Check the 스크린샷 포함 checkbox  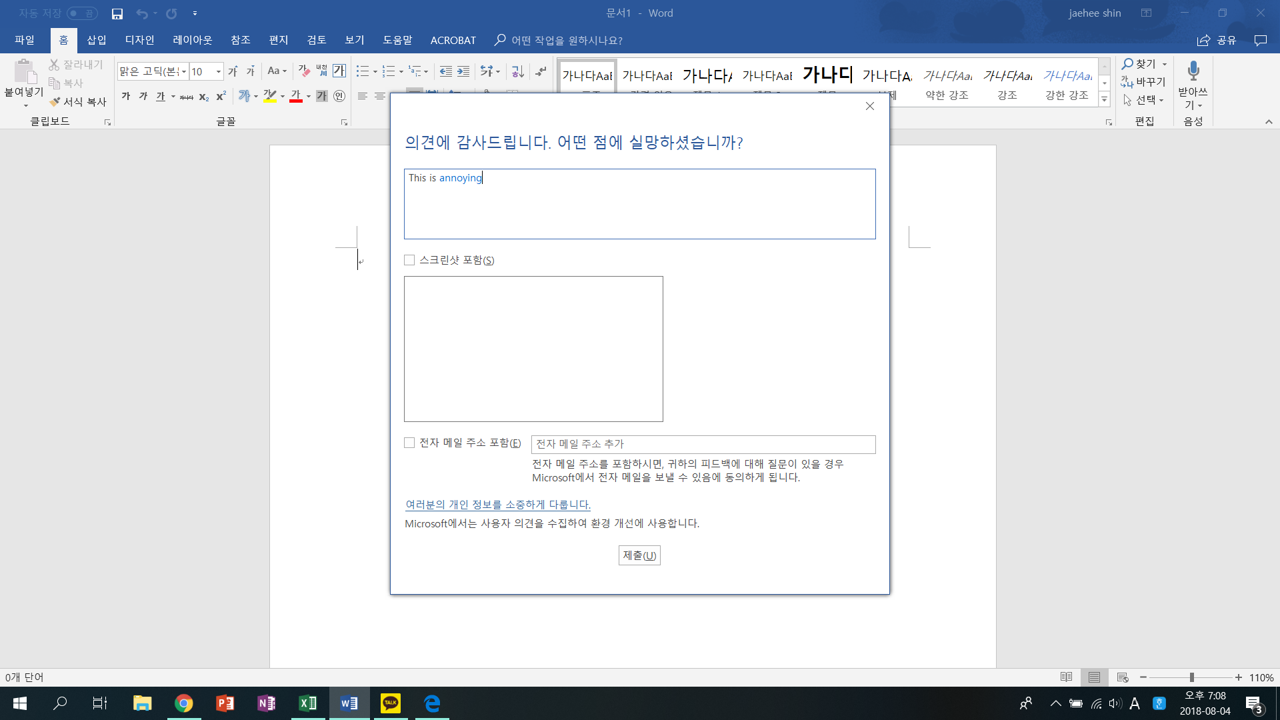(x=409, y=260)
